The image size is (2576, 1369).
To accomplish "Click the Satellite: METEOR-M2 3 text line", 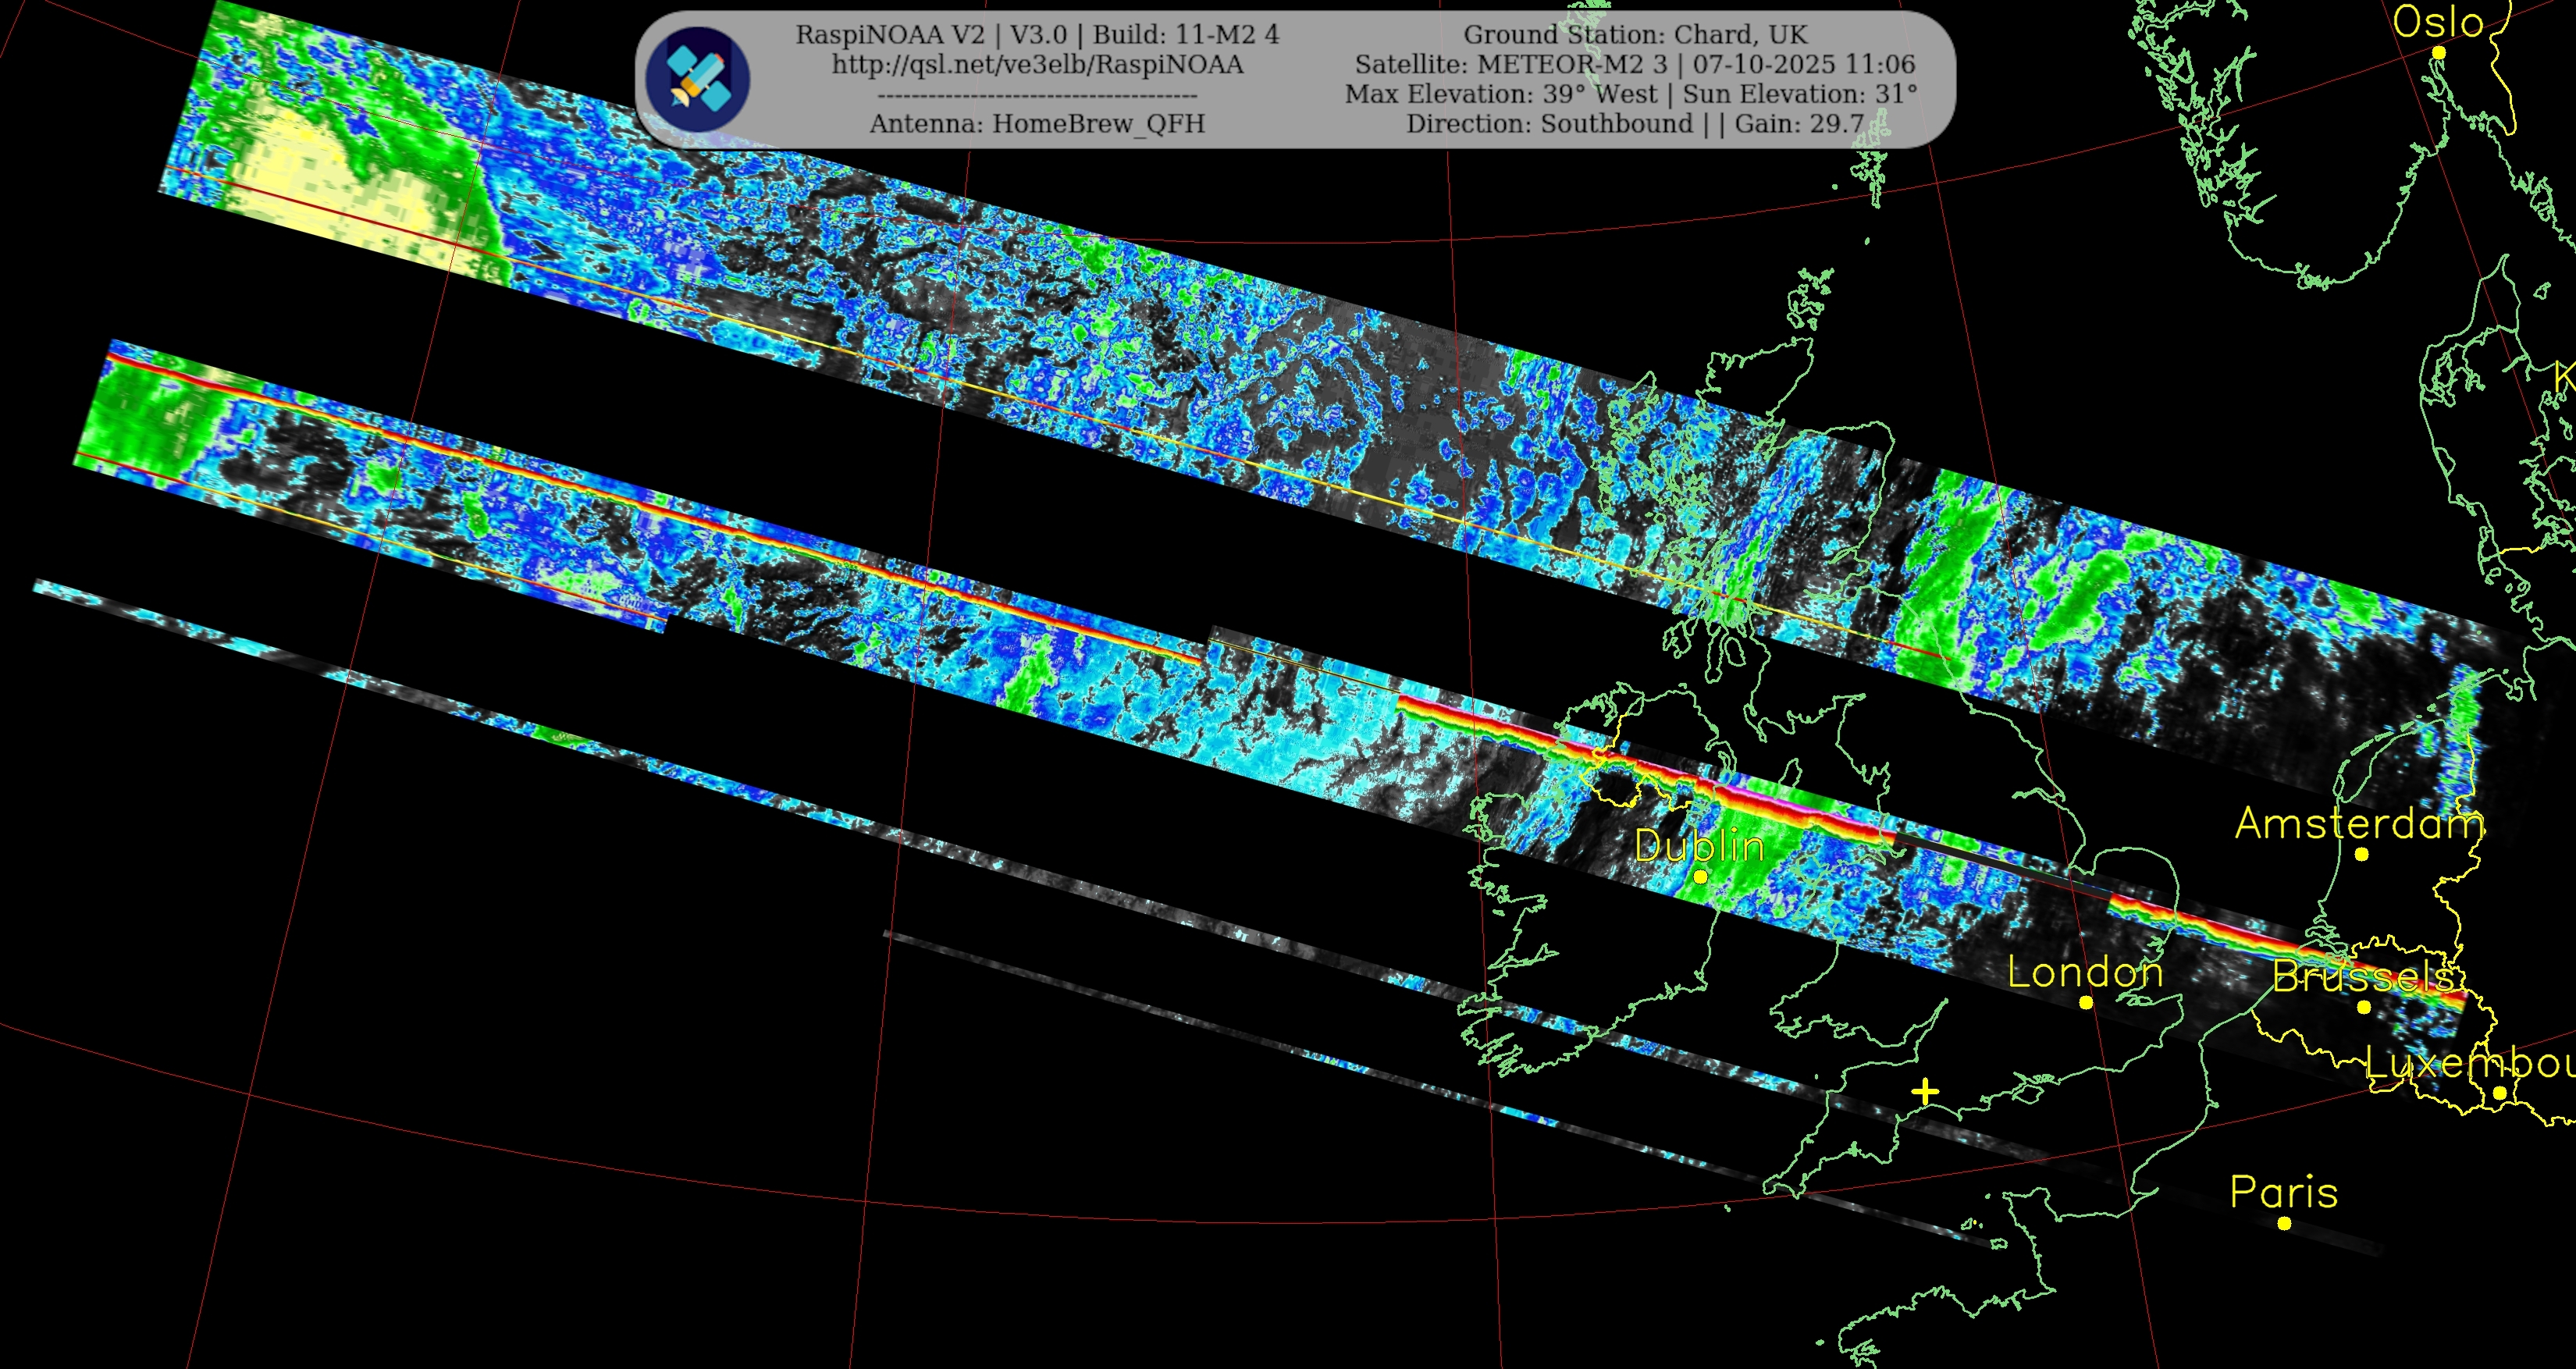I will point(1635,65).
